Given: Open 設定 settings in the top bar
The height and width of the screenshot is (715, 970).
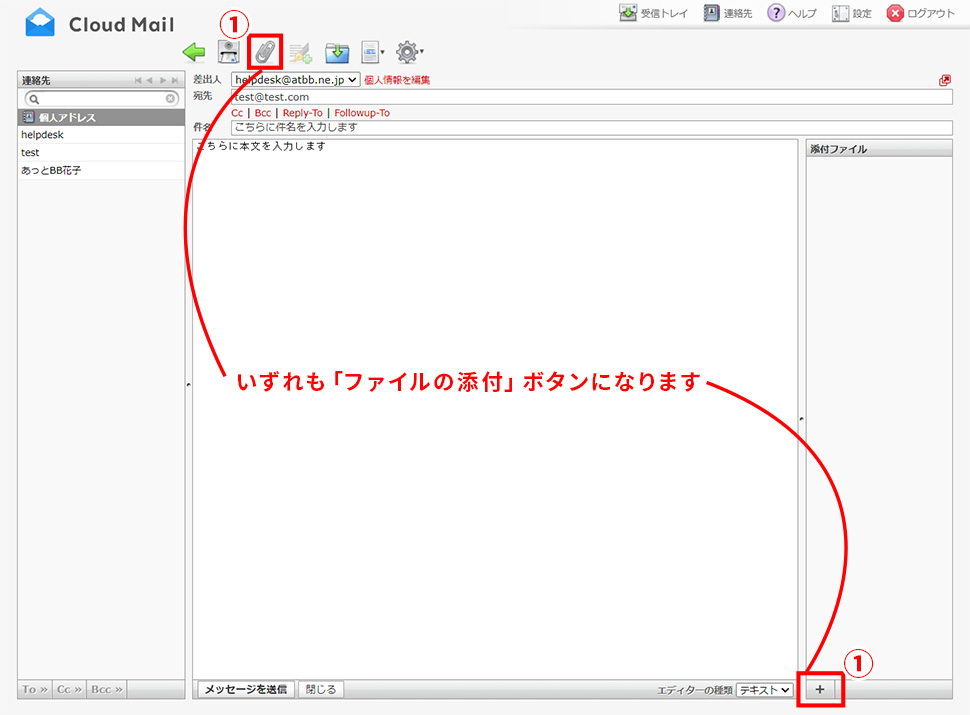Looking at the screenshot, I should pyautogui.click(x=852, y=14).
